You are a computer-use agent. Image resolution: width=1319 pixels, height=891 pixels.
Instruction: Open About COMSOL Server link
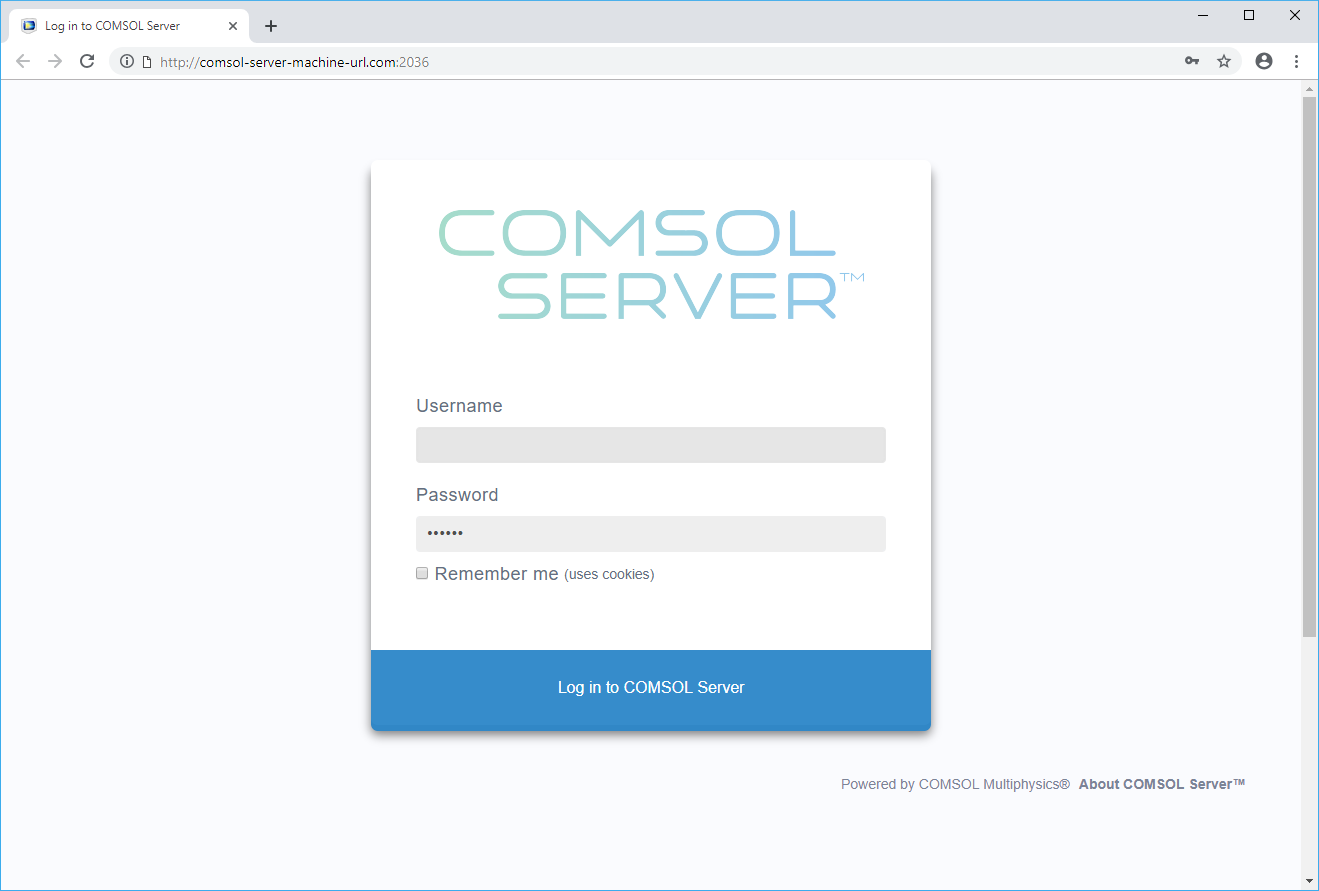(x=1161, y=784)
